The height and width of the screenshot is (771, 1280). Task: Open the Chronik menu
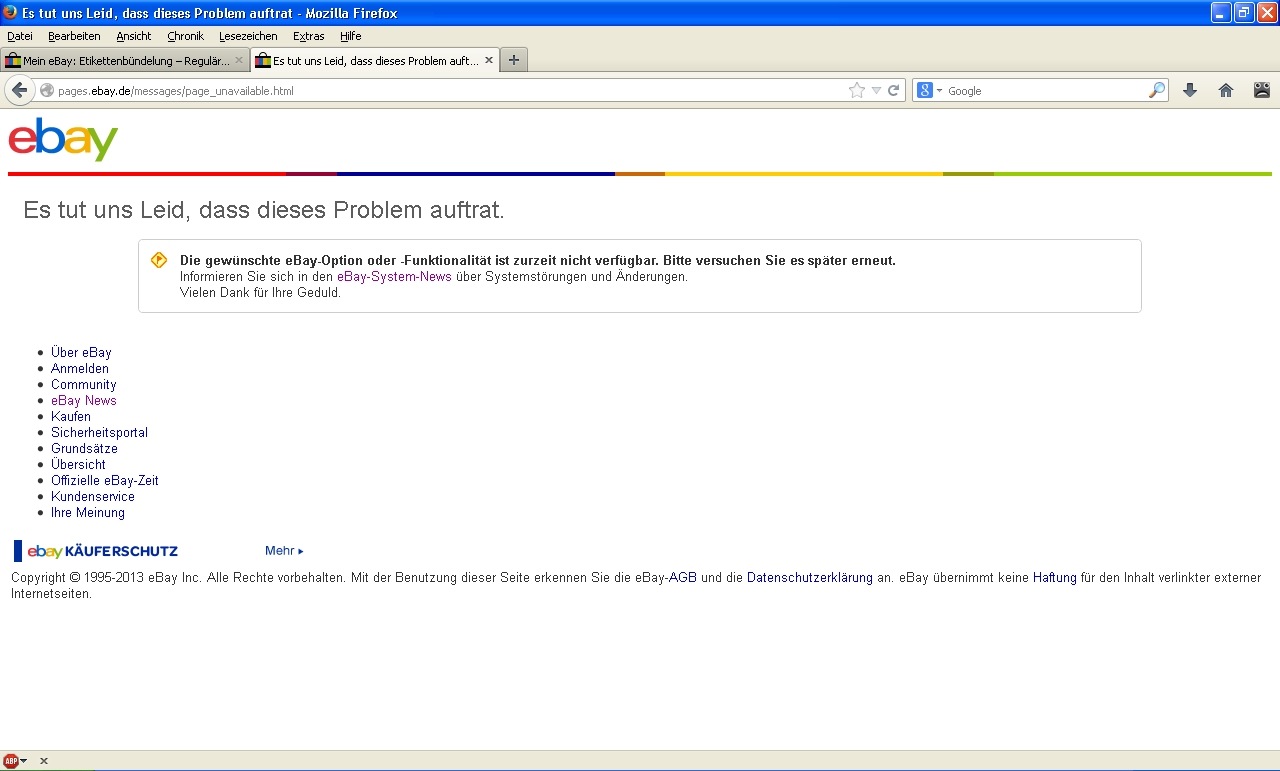pos(185,36)
